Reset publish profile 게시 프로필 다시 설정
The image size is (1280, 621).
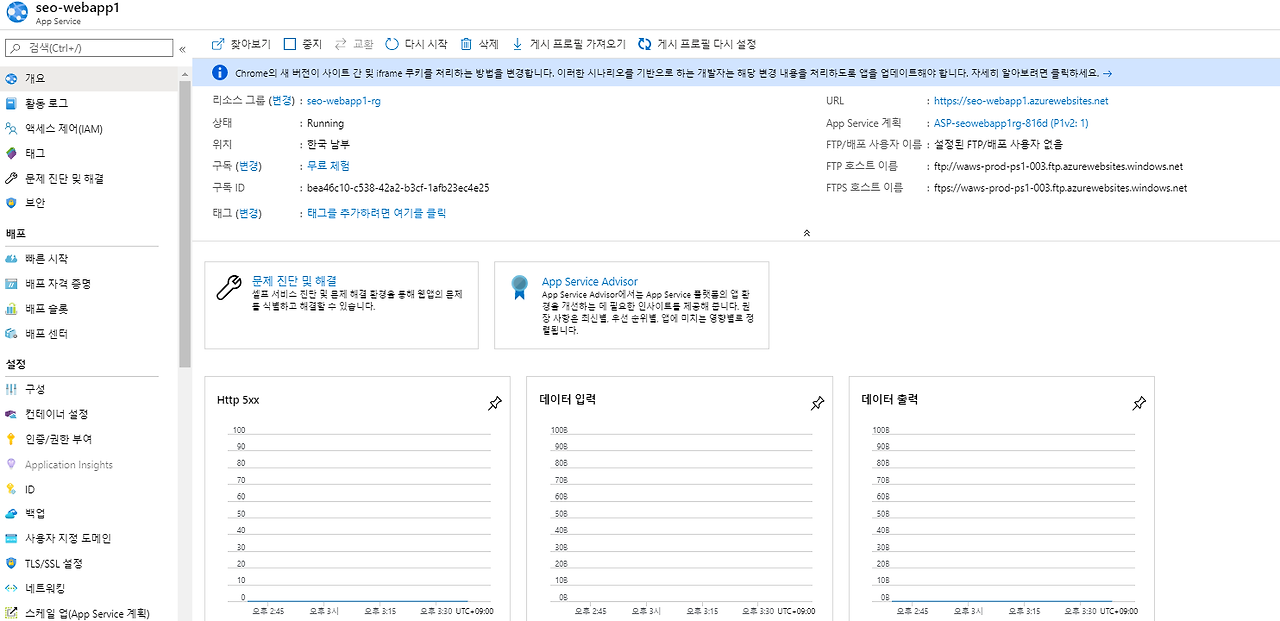click(697, 44)
